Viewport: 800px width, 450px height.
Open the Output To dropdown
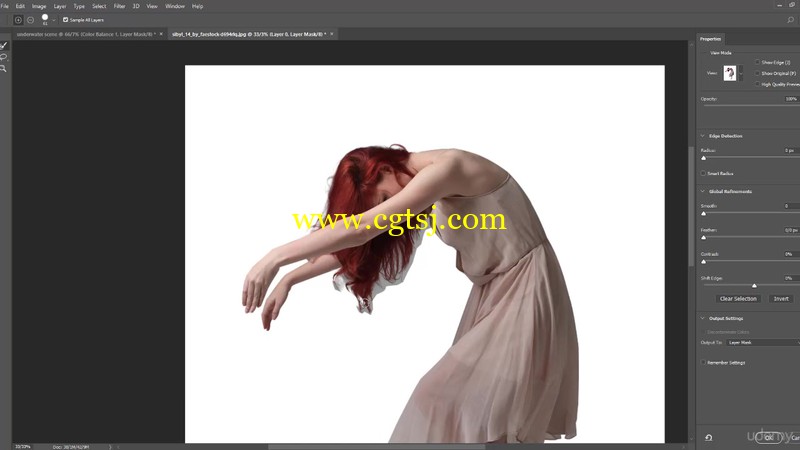763,342
